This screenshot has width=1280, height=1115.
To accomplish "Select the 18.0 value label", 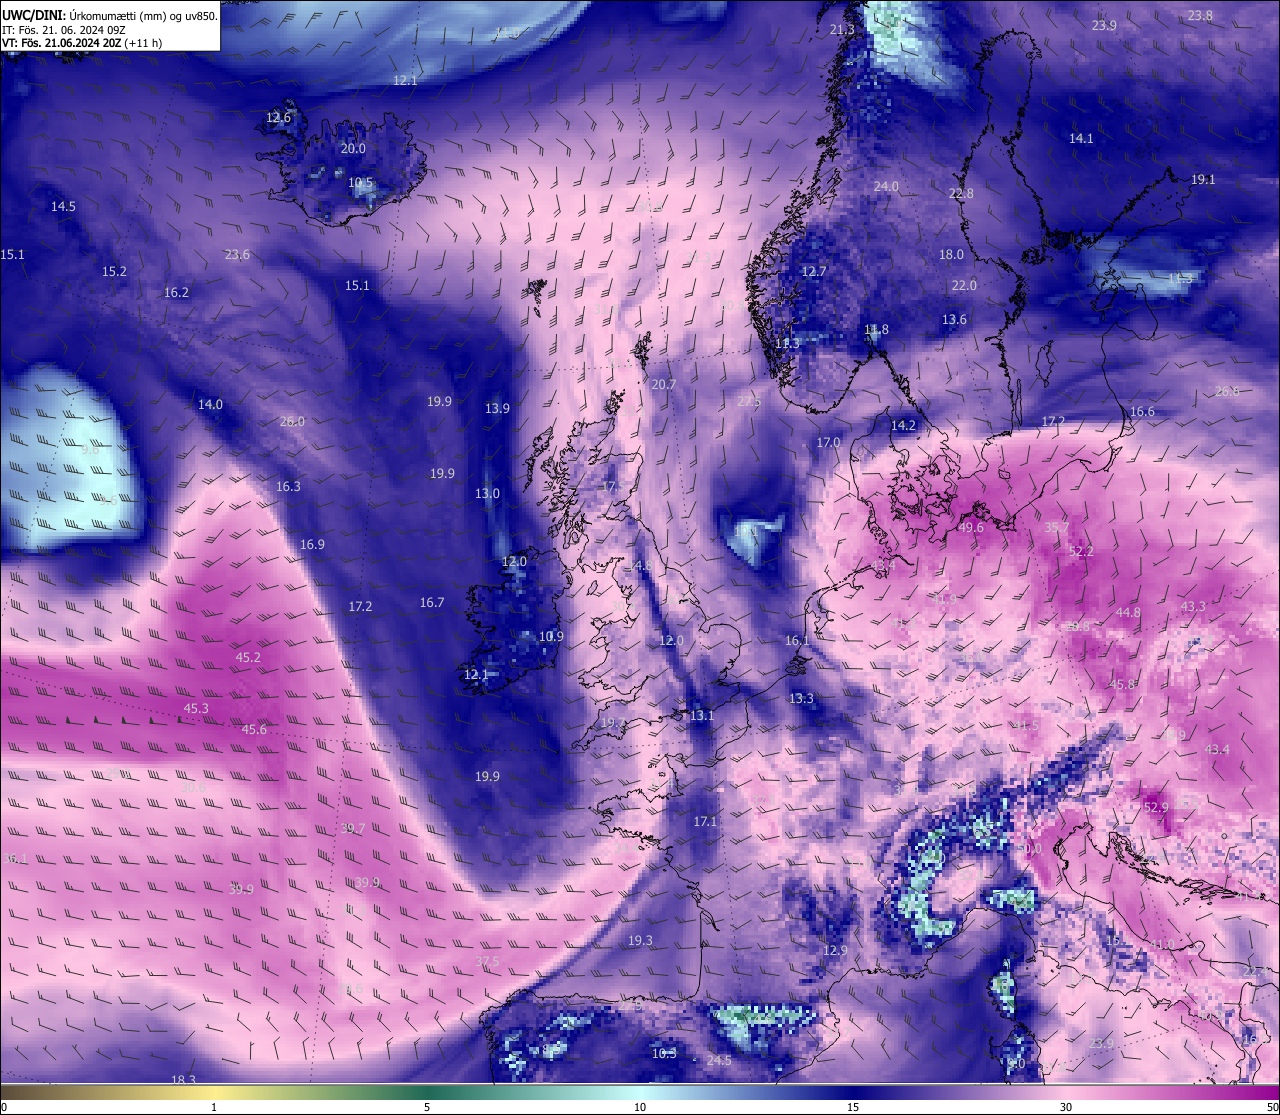I will [951, 255].
